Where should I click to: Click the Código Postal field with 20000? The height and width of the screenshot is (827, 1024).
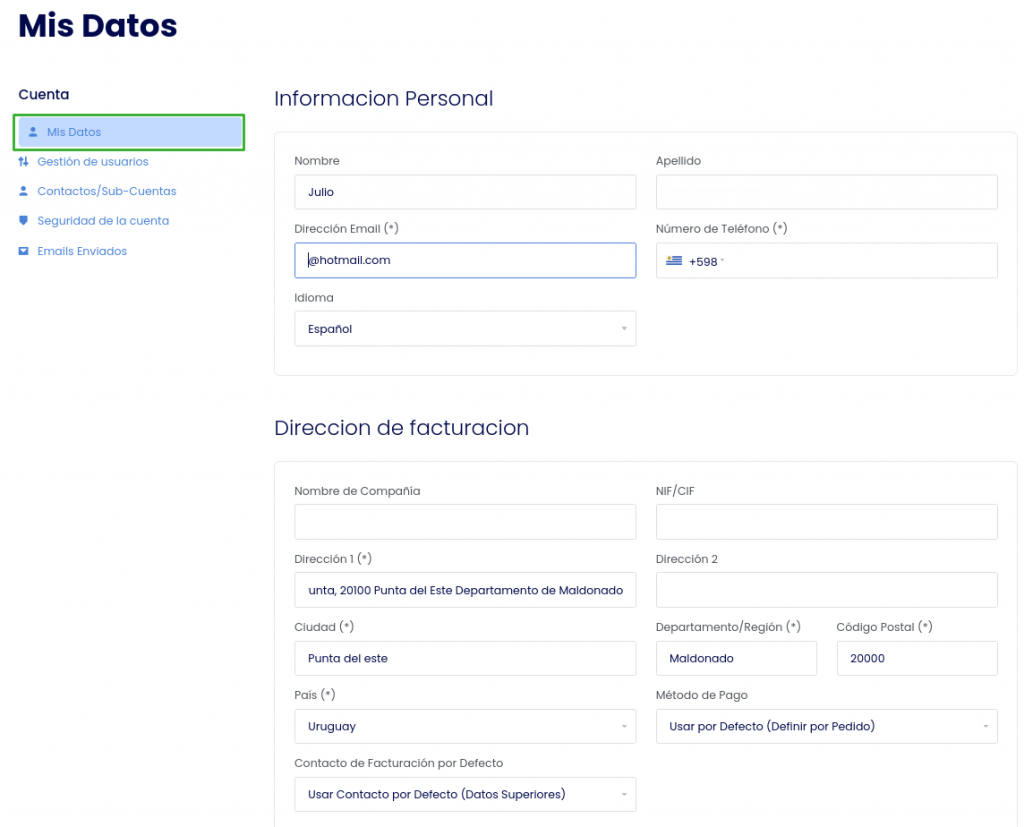[916, 659]
